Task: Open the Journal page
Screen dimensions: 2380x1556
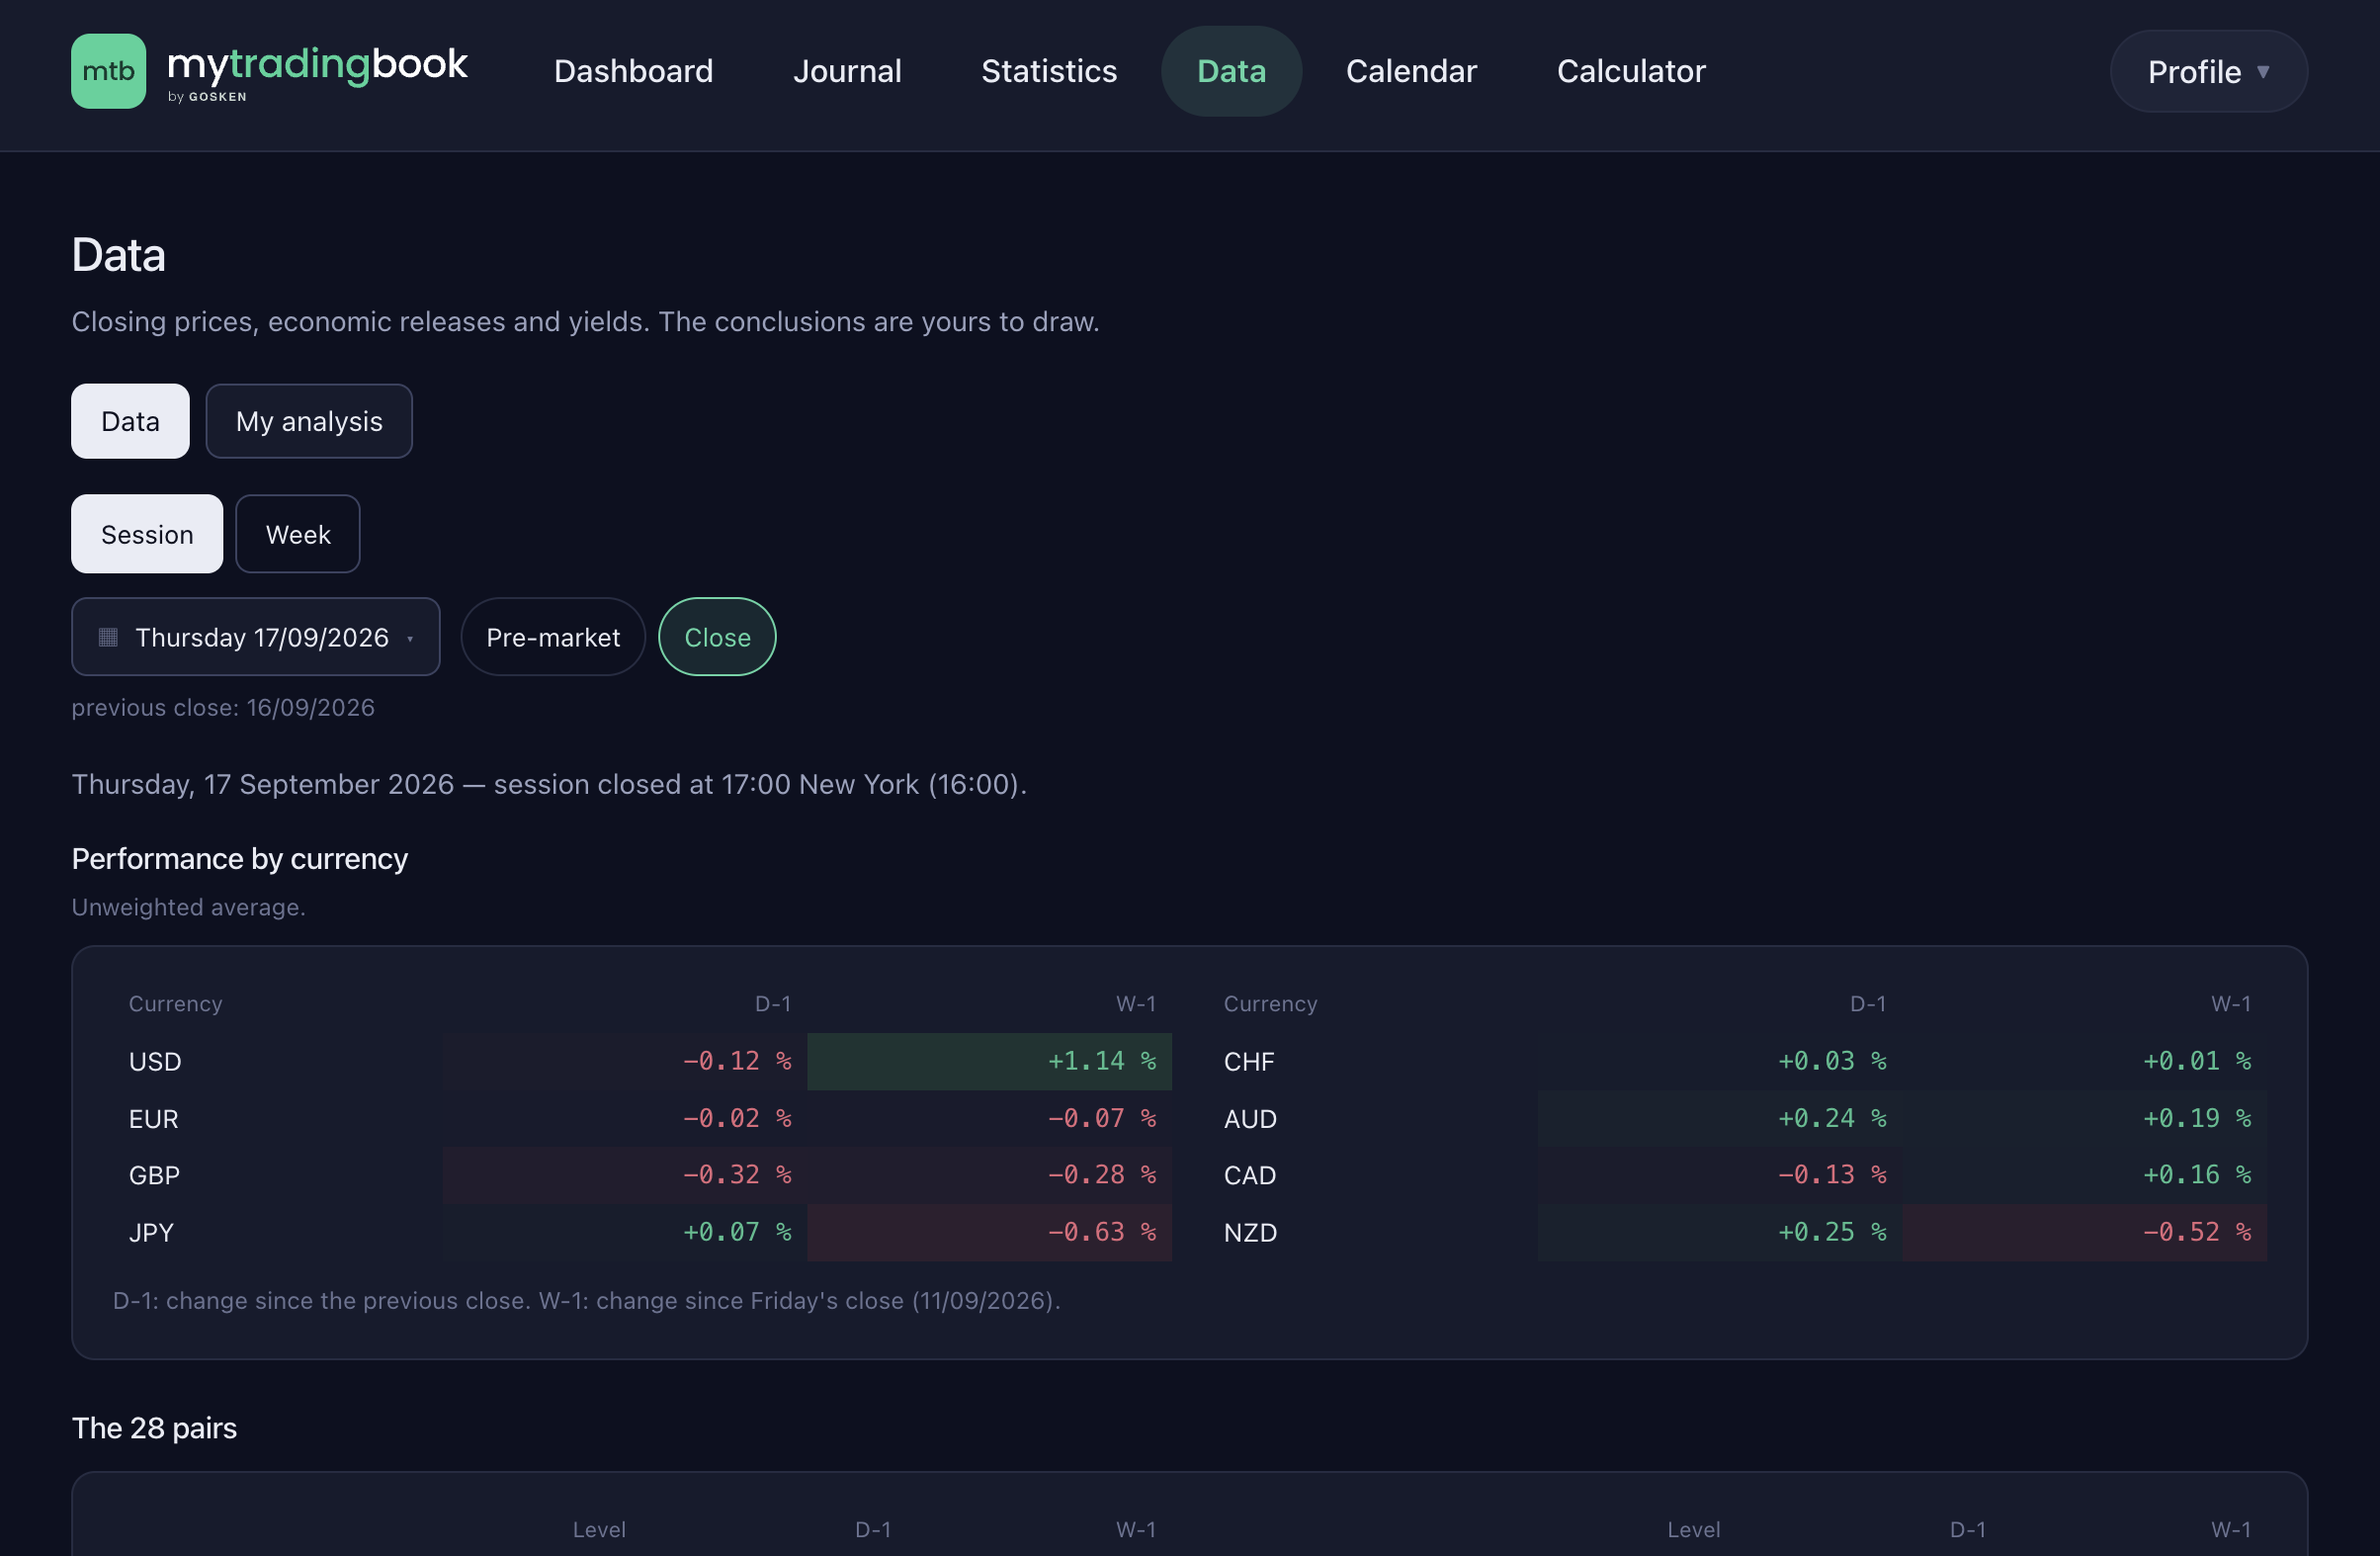Action: tap(847, 71)
